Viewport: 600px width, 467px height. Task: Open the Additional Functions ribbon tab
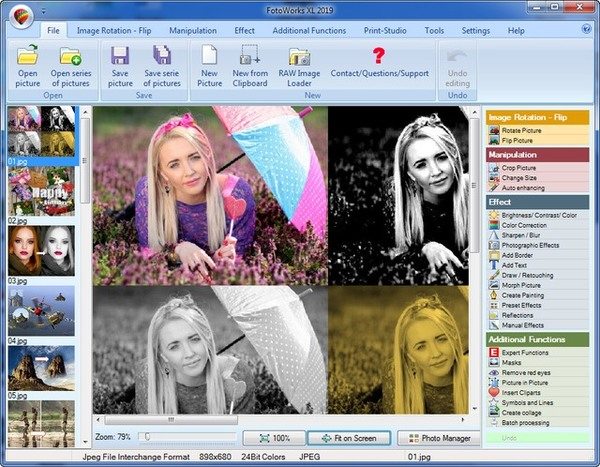309,31
